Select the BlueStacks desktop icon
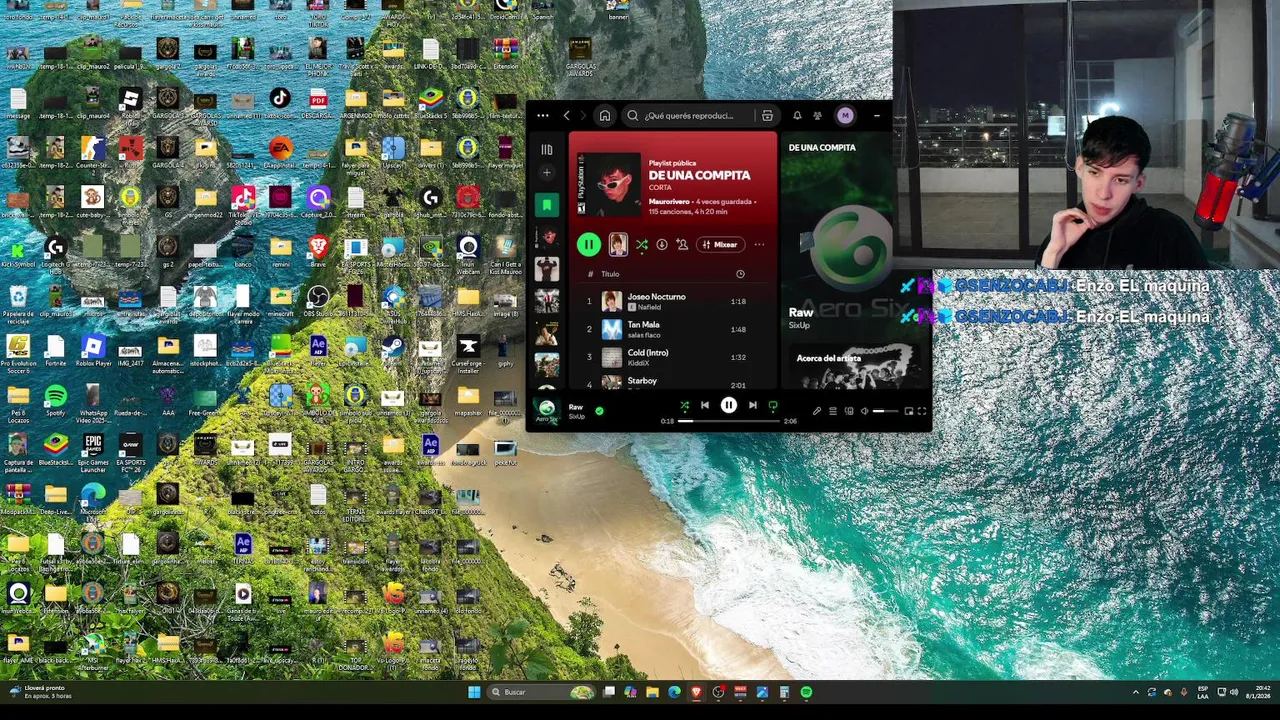Screen dimensions: 1280x720 [x=56, y=450]
